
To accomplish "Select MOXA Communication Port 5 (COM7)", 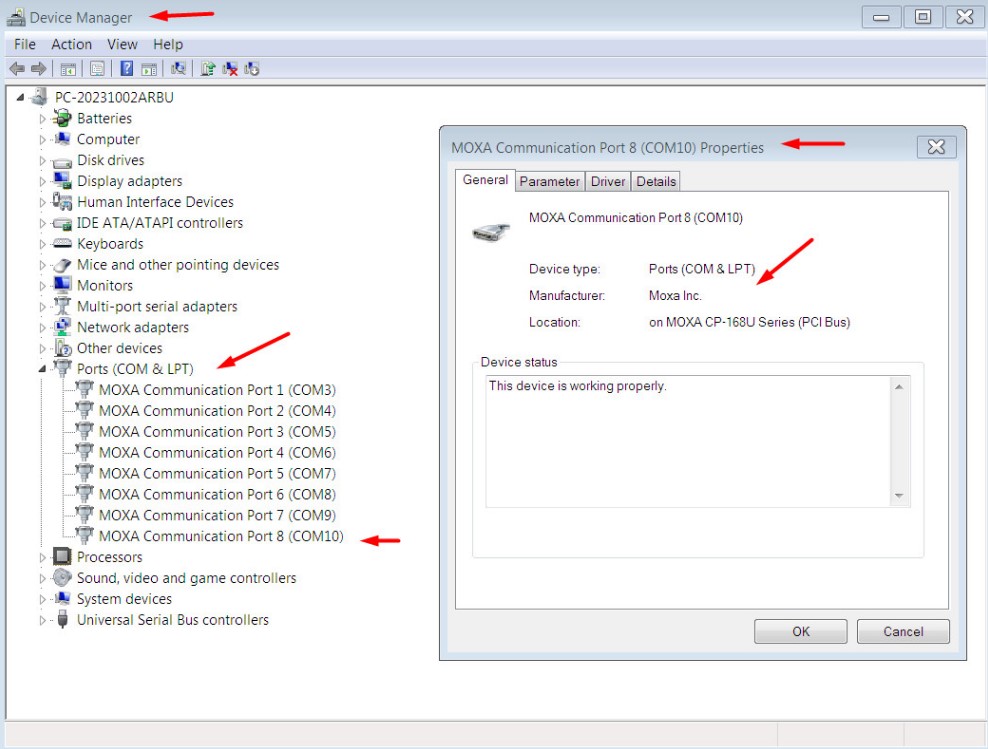I will tap(217, 473).
